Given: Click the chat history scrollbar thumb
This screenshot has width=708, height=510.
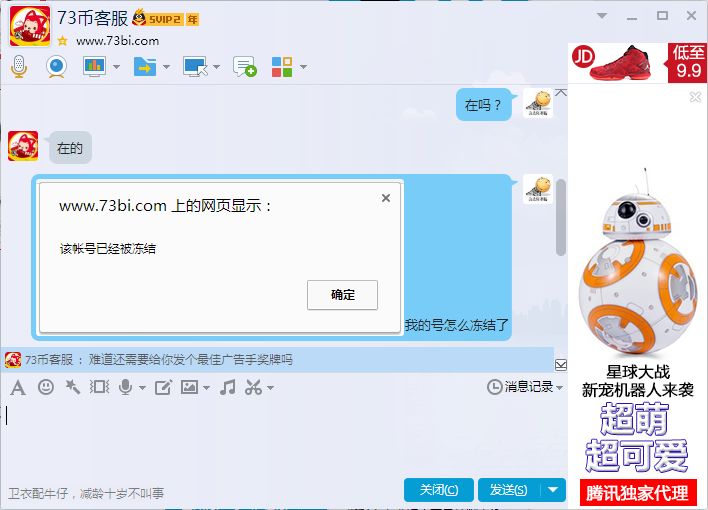Looking at the screenshot, I should point(561,218).
